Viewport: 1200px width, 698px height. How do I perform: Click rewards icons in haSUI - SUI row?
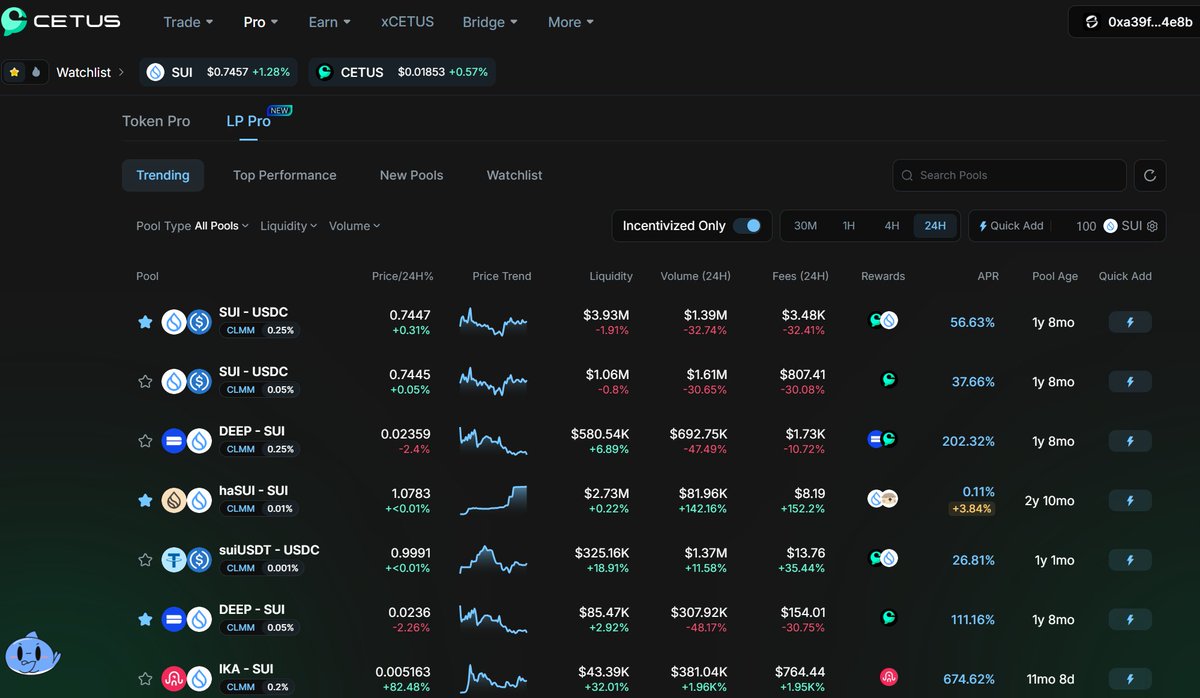tap(882, 499)
